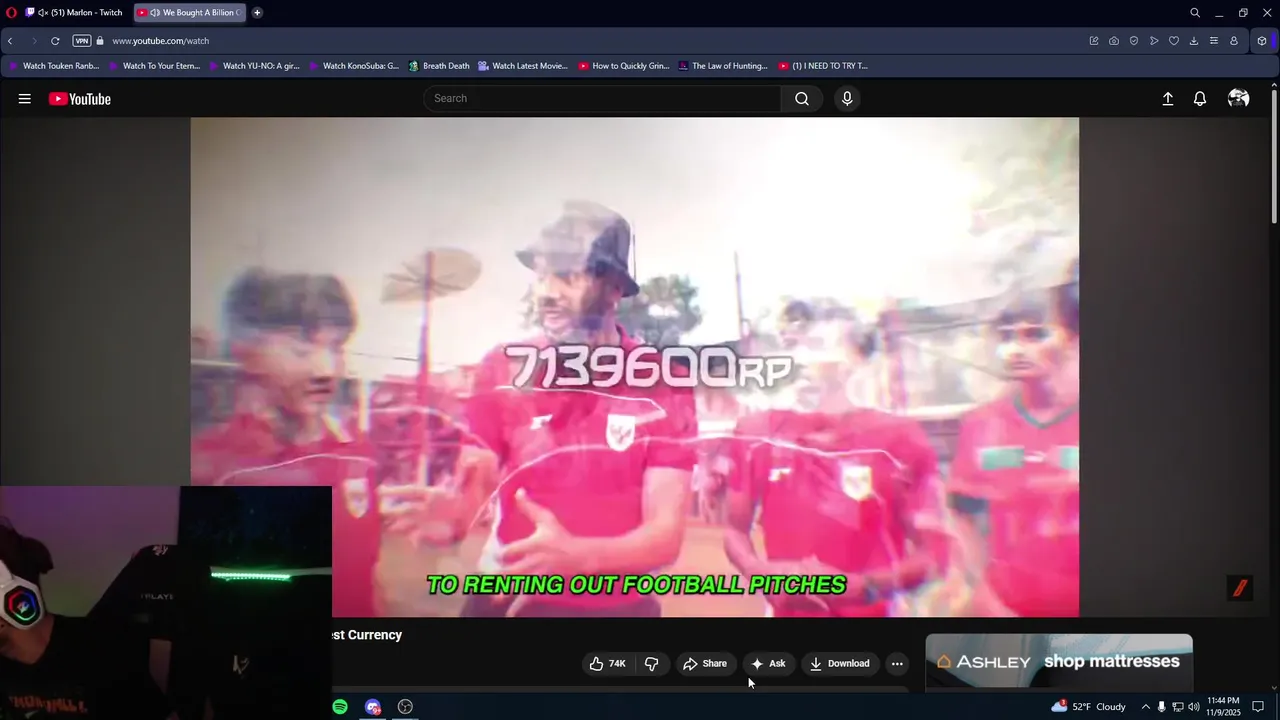Viewport: 1280px width, 720px height.
Task: Open Watch Latest Movie... bookmark
Action: click(523, 66)
